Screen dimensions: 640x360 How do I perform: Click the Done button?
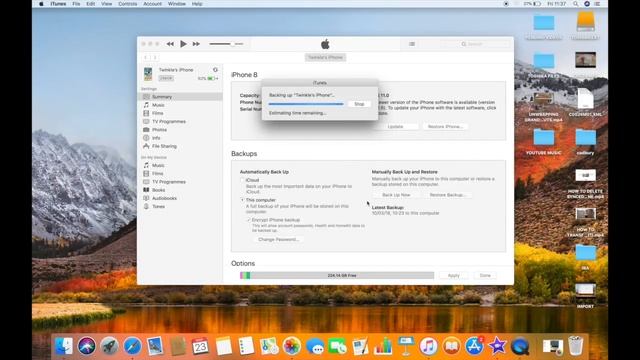(x=485, y=276)
